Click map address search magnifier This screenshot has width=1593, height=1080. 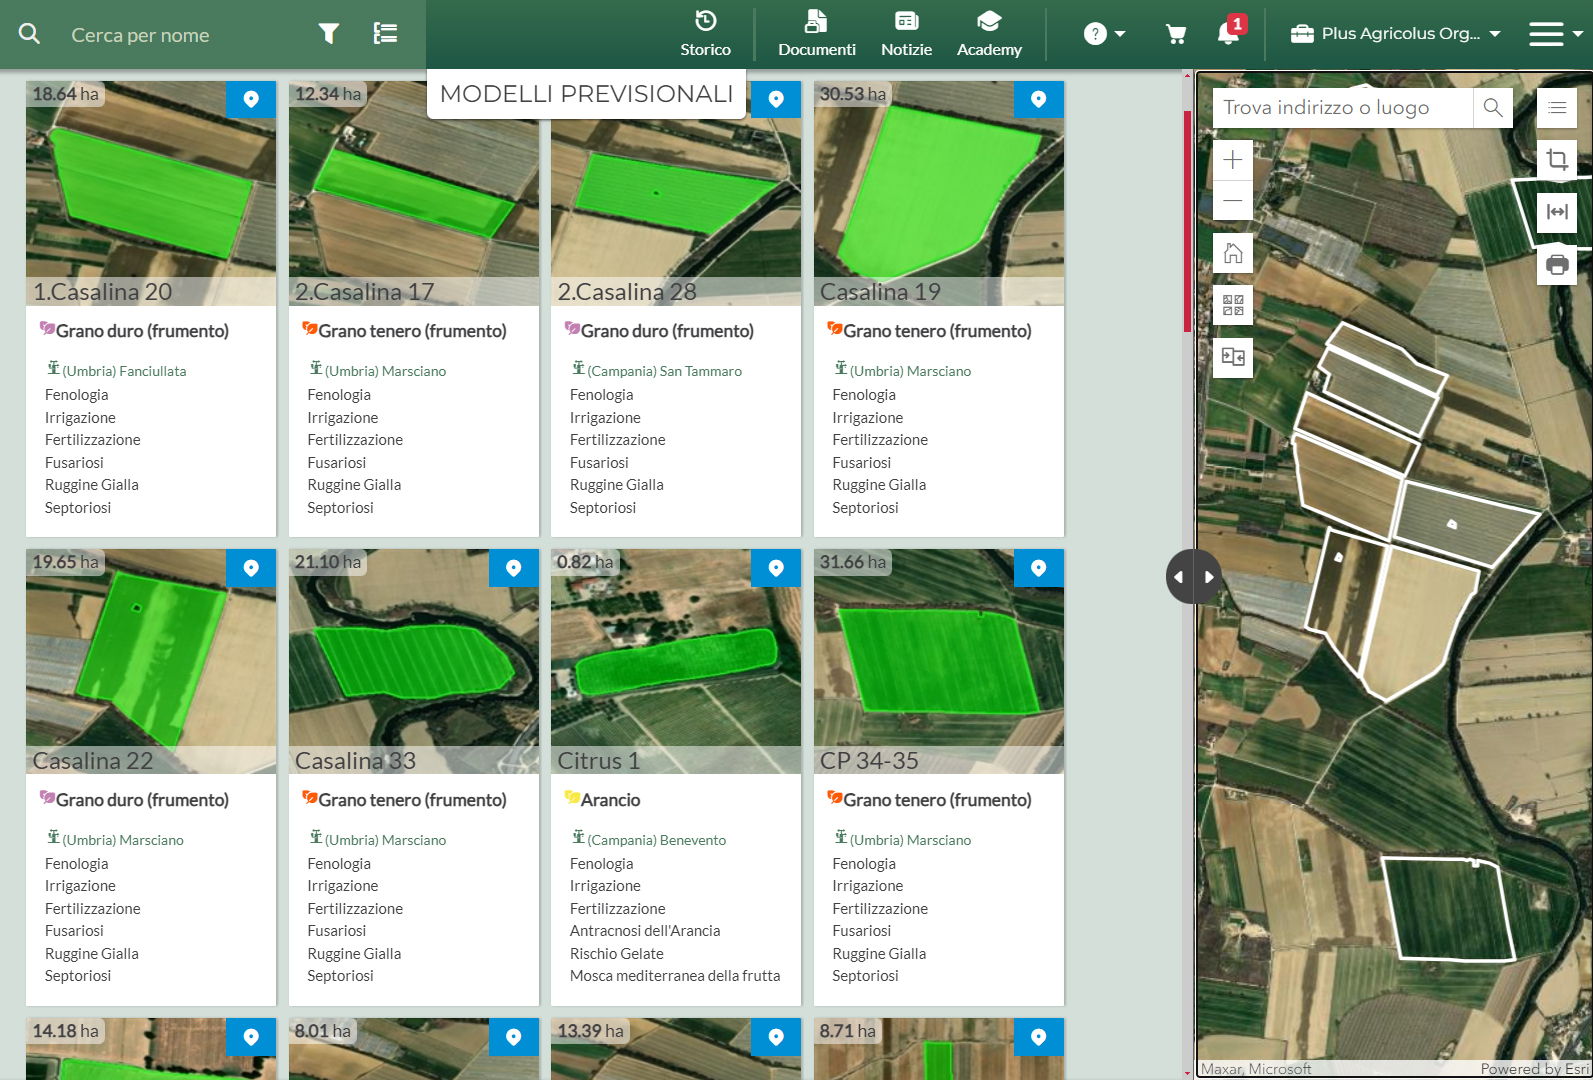click(x=1493, y=107)
